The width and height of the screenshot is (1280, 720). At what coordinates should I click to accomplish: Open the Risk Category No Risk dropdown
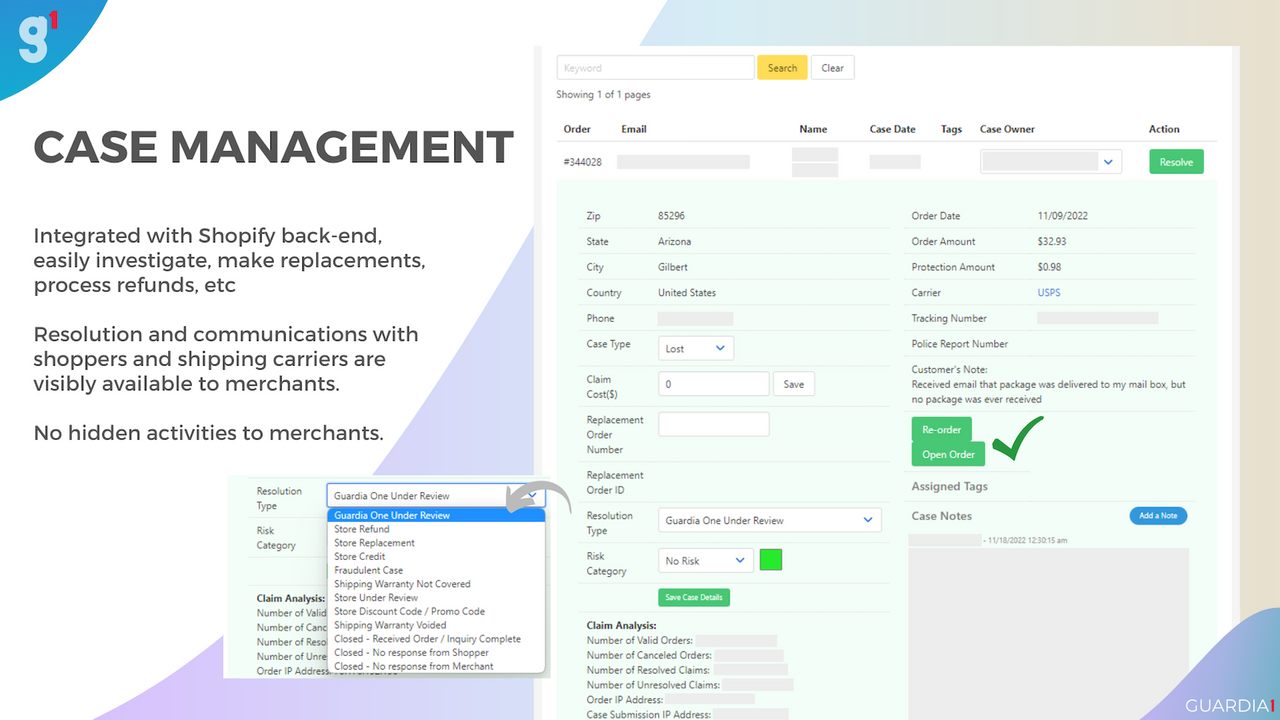[x=705, y=561]
